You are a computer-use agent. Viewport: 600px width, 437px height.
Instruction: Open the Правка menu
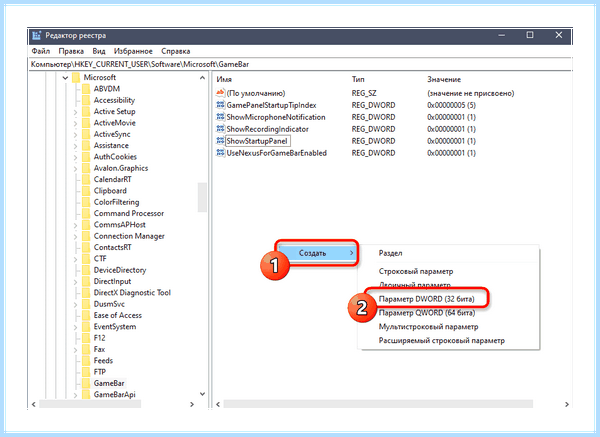pos(71,51)
